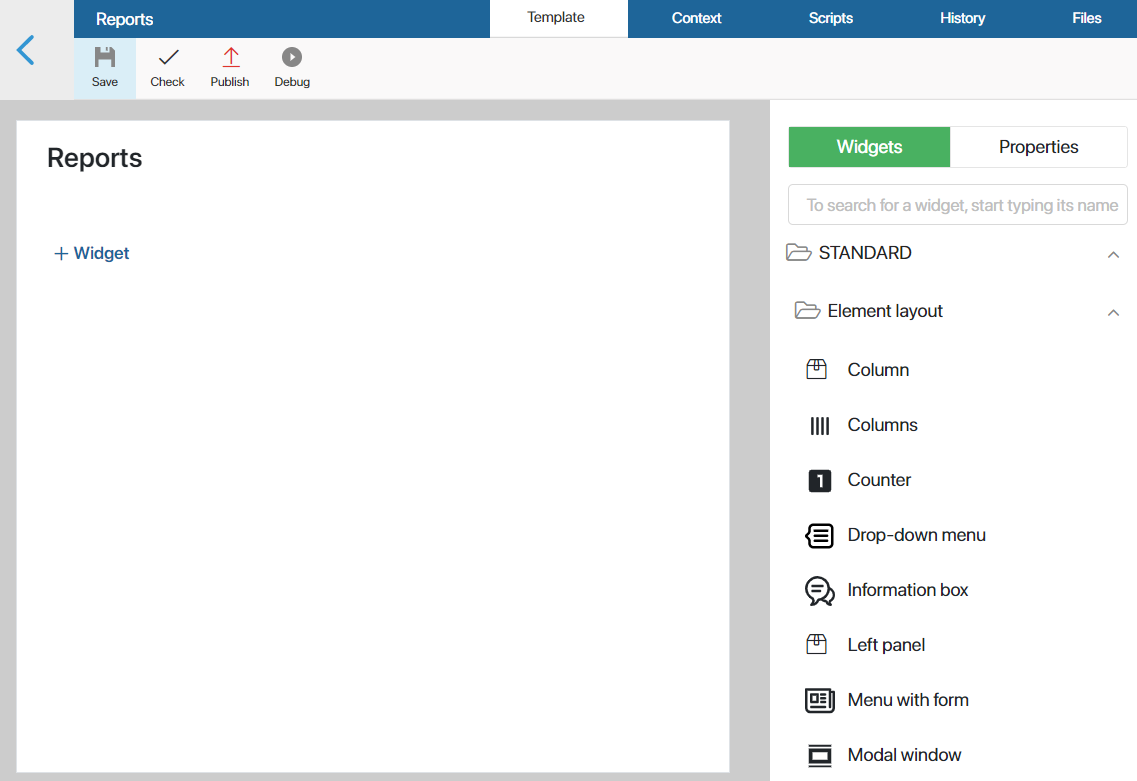The image size is (1137, 781).
Task: Click the Debug label text
Action: pyautogui.click(x=292, y=82)
